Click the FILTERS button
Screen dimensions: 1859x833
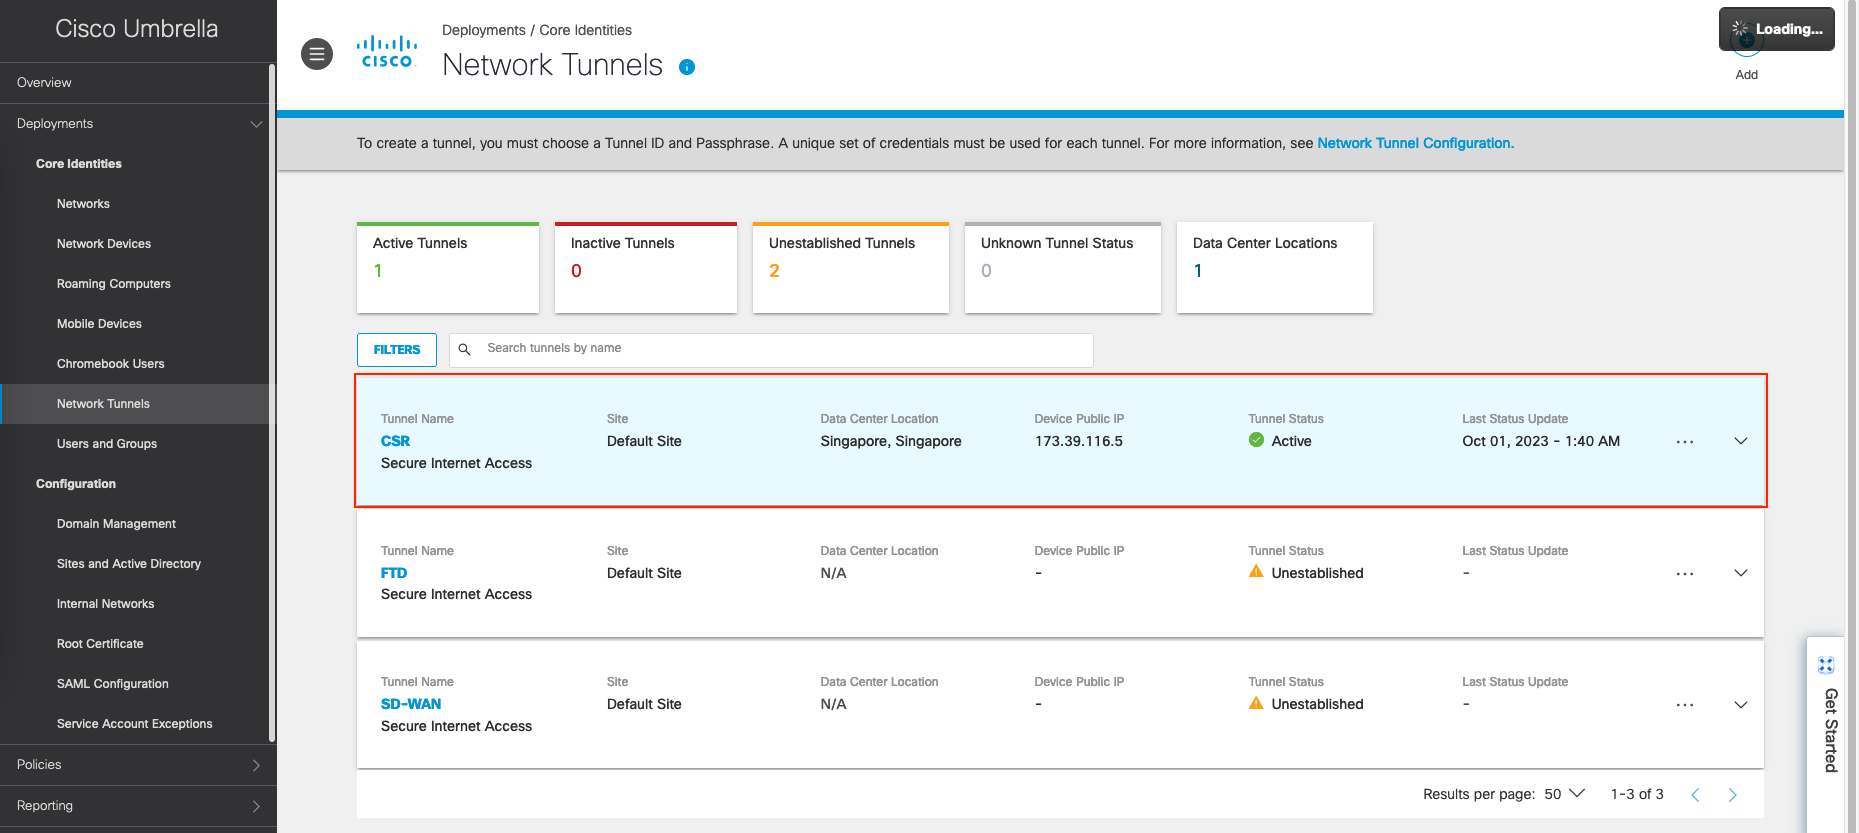[x=397, y=350]
